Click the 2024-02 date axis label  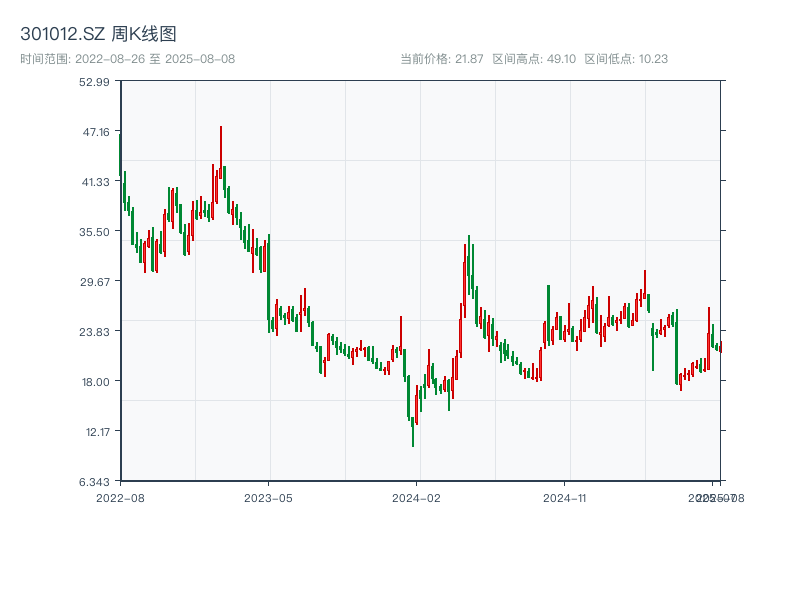[417, 497]
